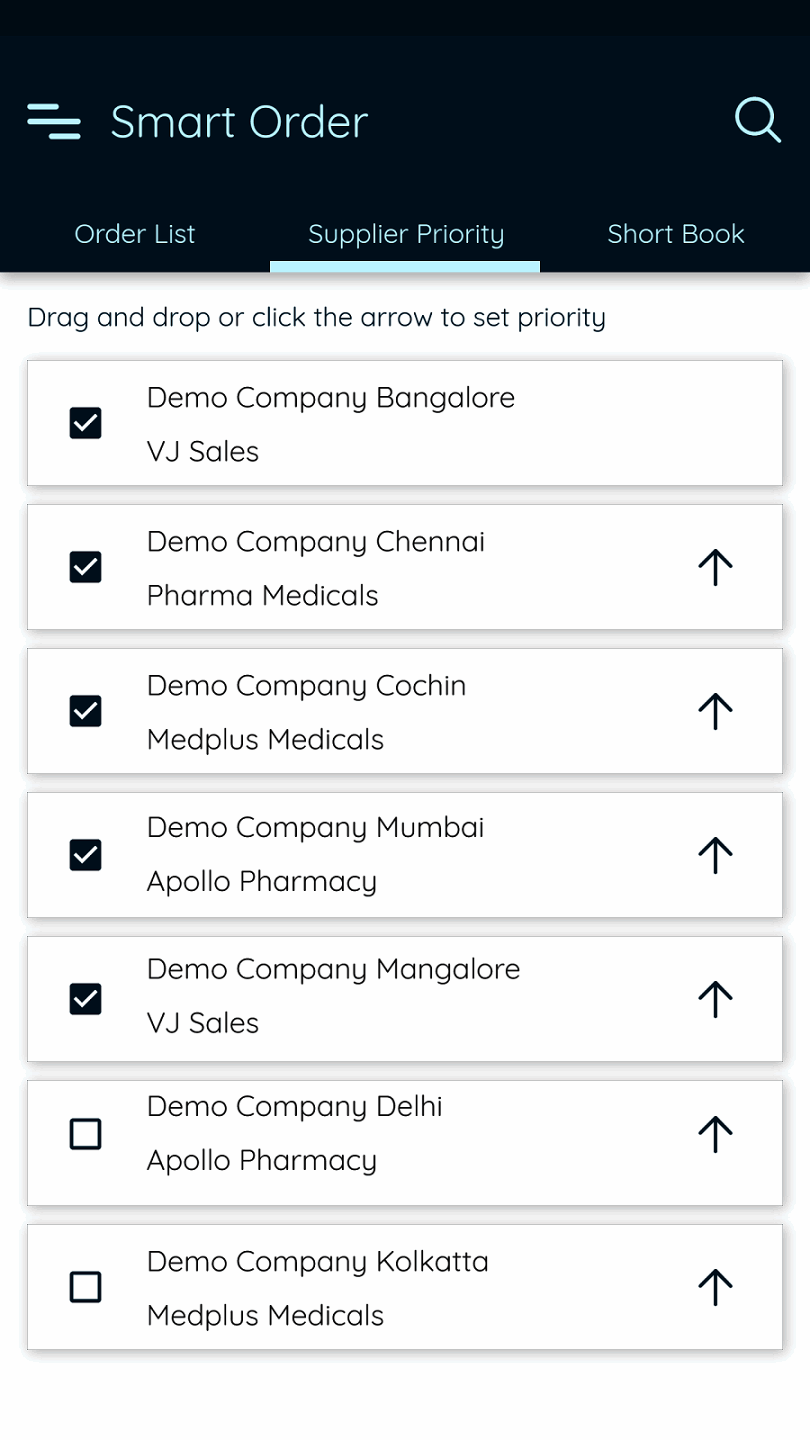
Task: Select the Supplier Priority tab
Action: (x=406, y=234)
